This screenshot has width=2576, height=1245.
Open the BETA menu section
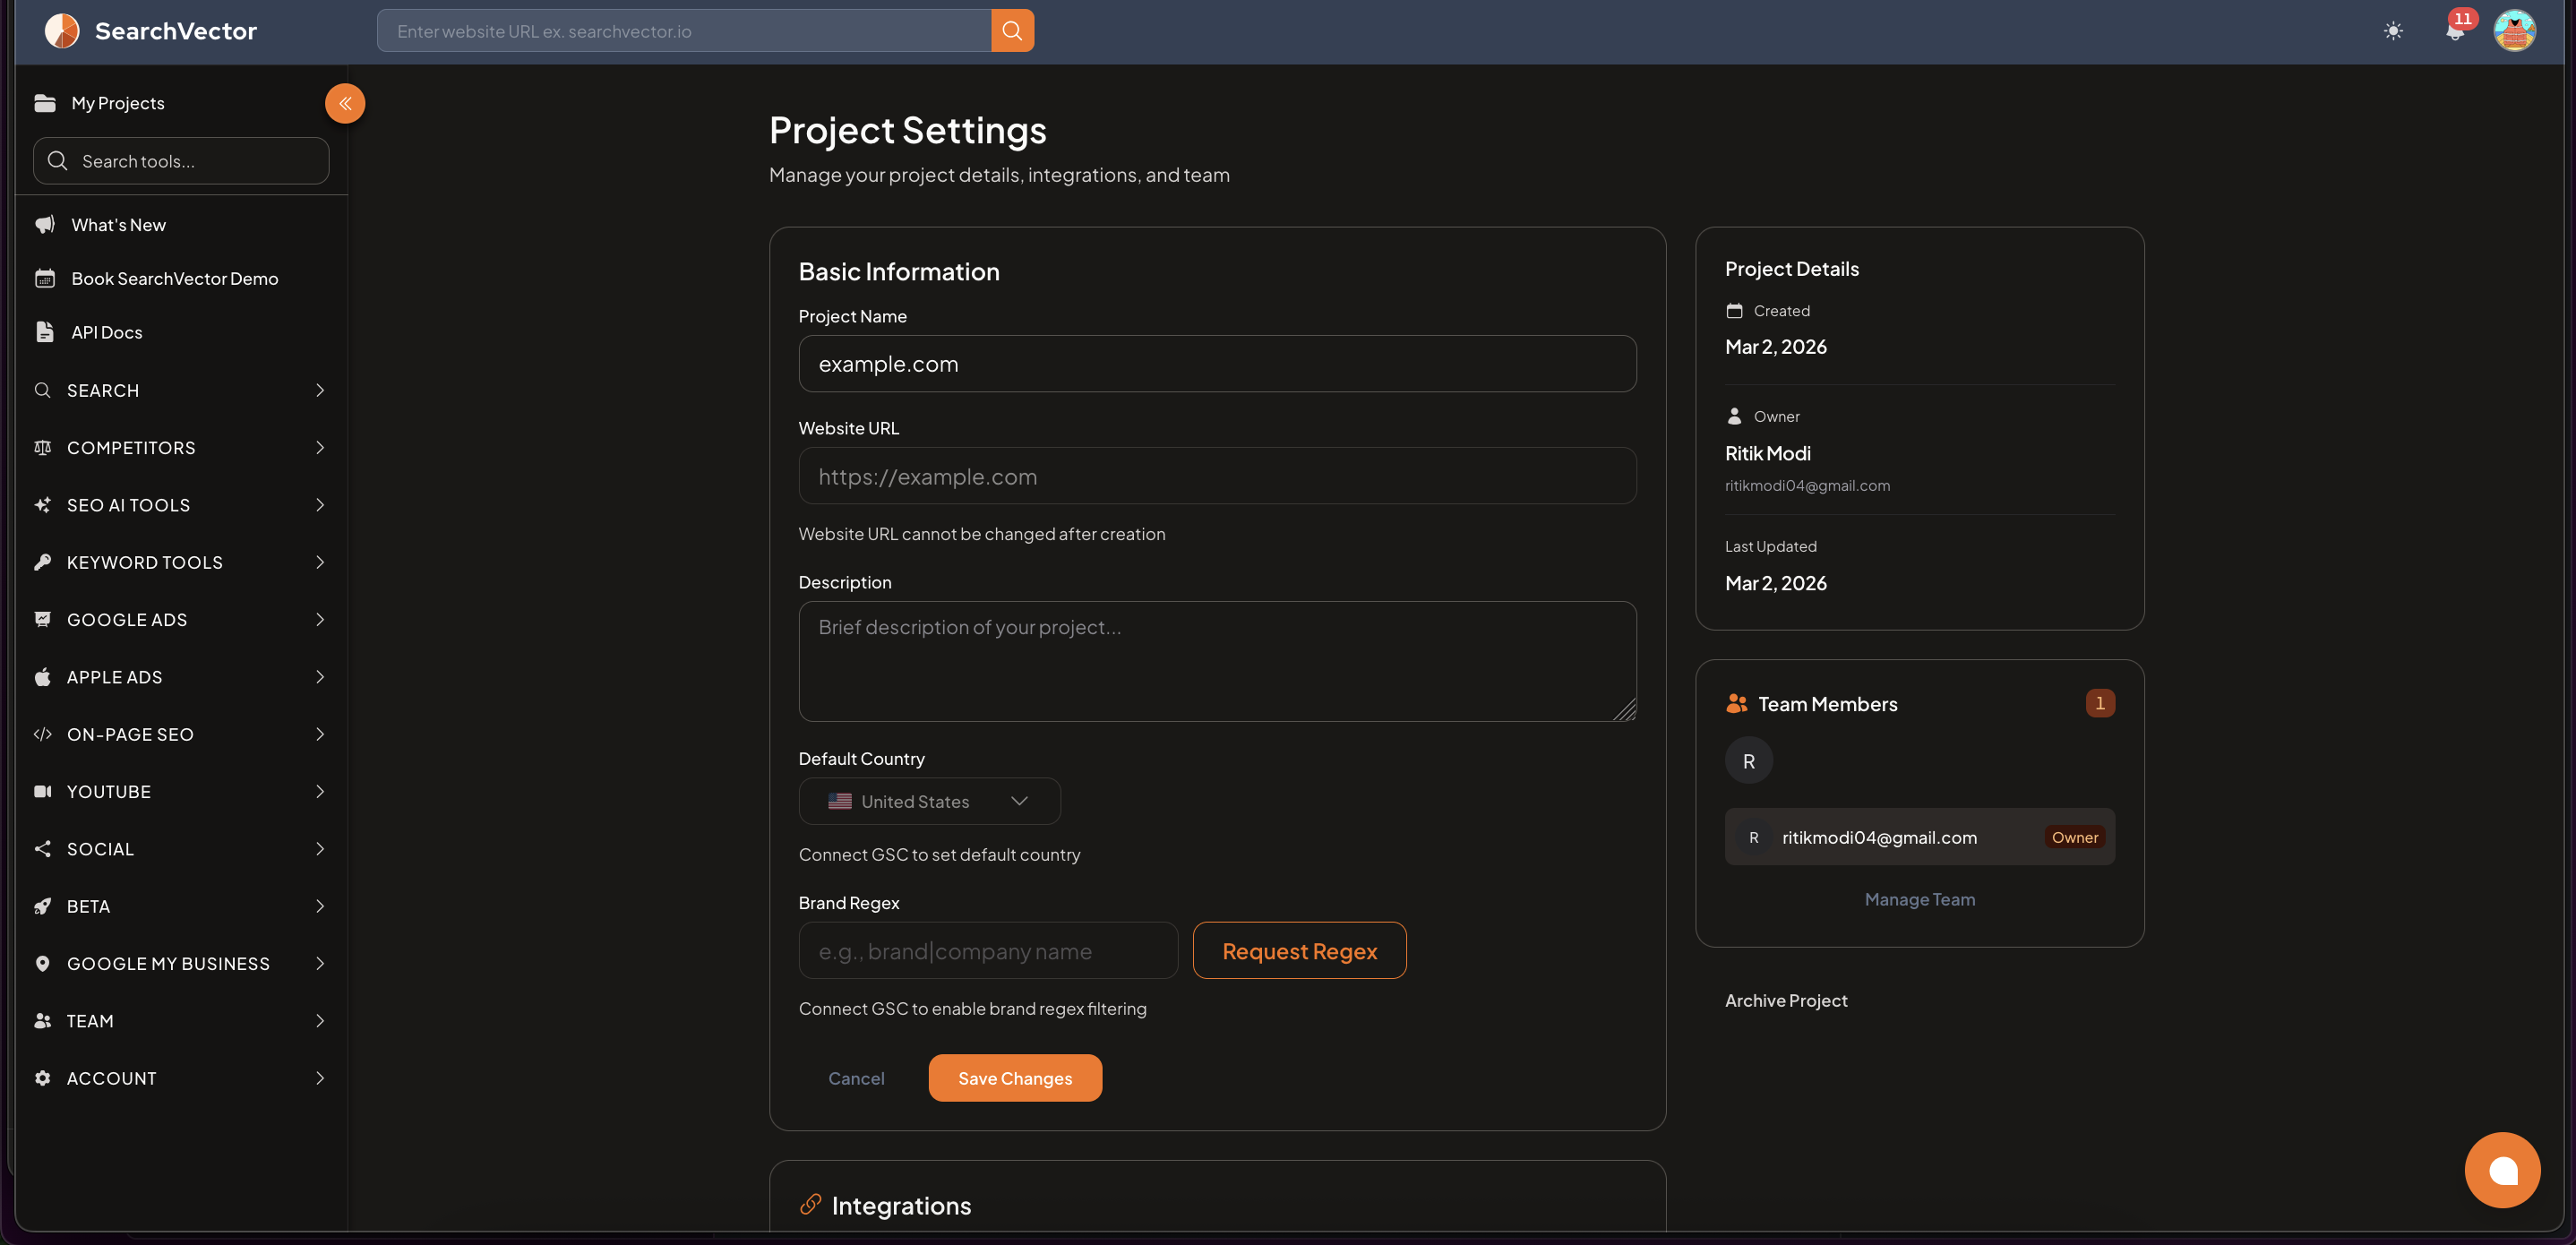[x=181, y=906]
